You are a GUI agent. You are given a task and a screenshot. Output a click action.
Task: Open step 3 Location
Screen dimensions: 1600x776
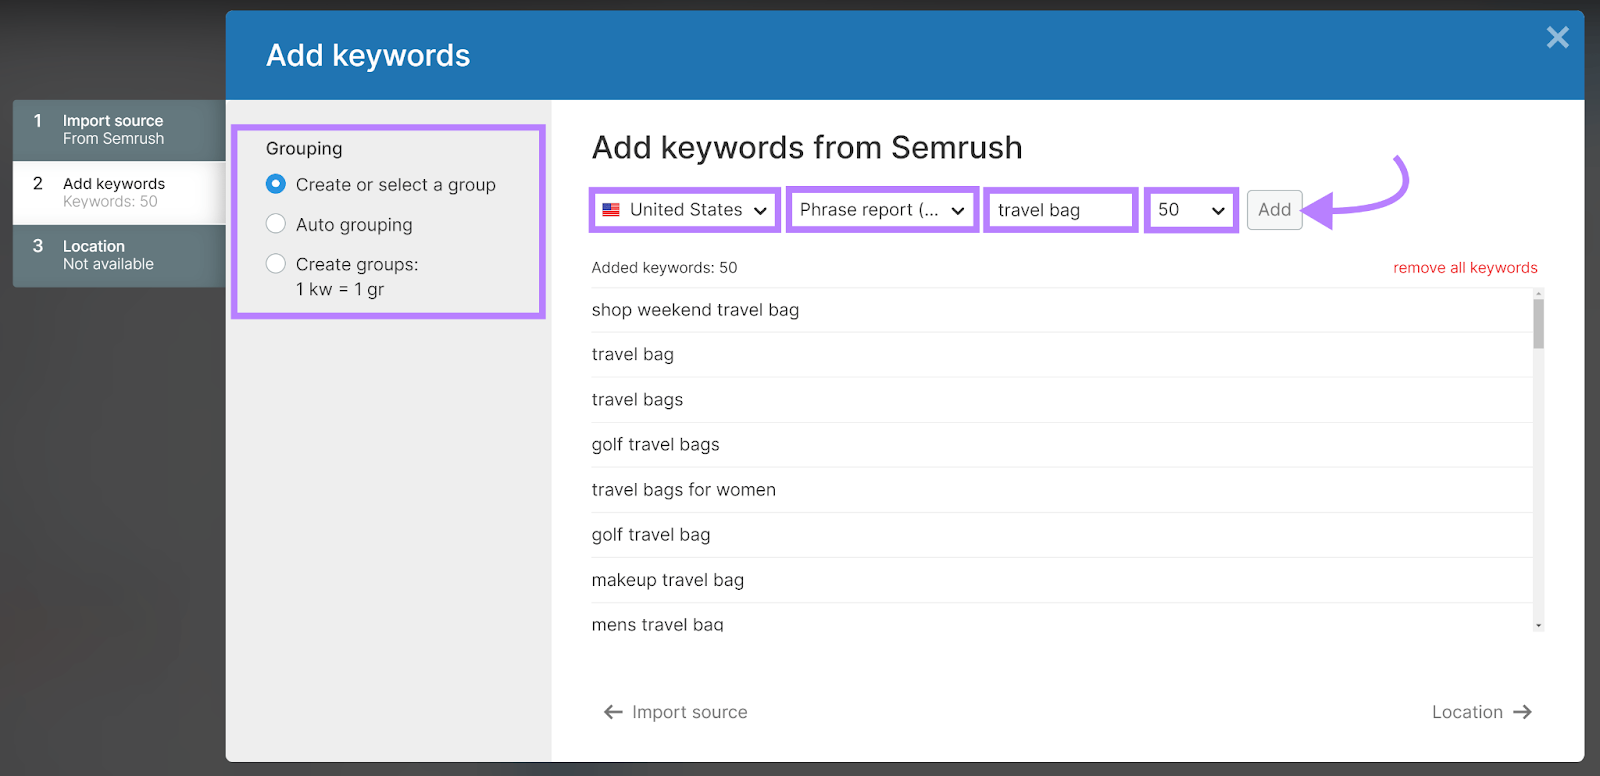(119, 256)
